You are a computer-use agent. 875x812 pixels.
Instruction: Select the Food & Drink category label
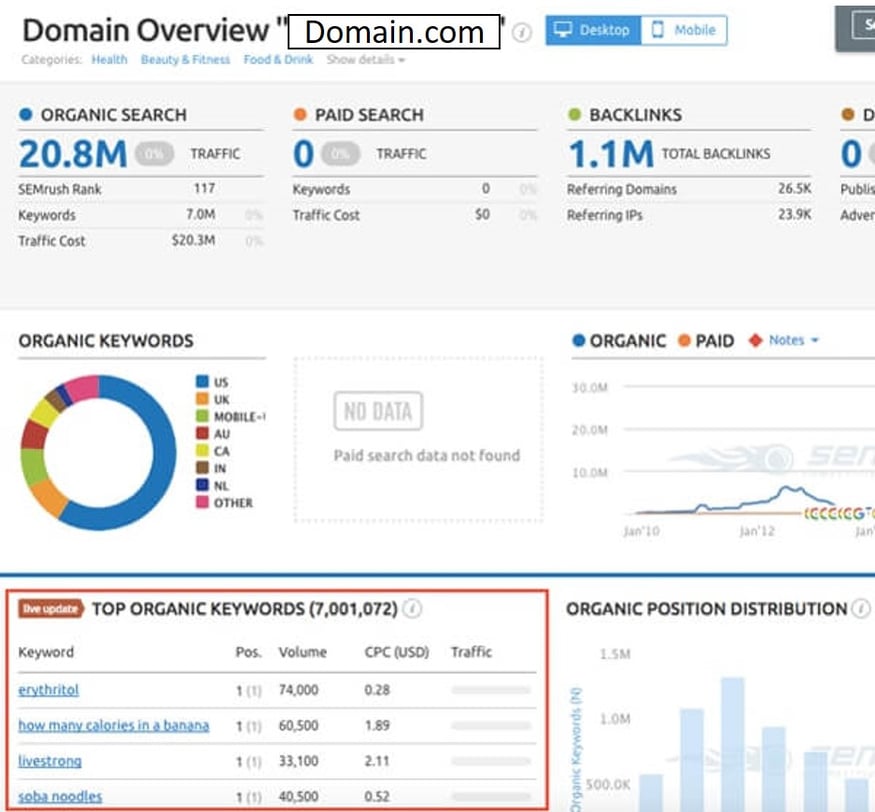click(277, 60)
